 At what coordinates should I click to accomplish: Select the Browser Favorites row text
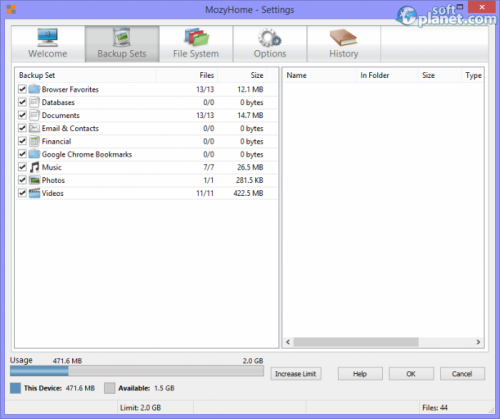pyautogui.click(x=70, y=89)
